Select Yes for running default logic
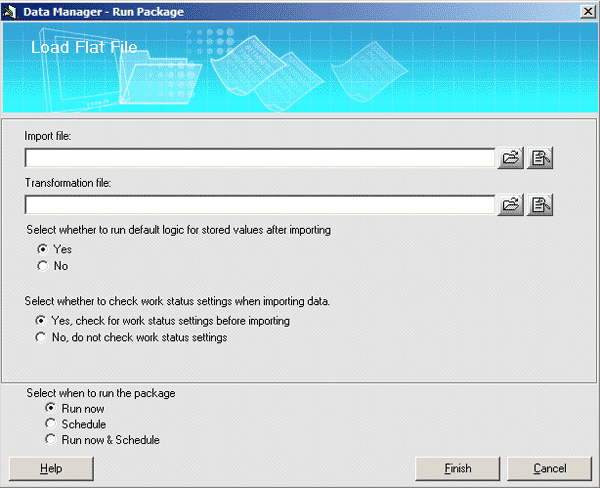This screenshot has width=600, height=488. pos(42,249)
